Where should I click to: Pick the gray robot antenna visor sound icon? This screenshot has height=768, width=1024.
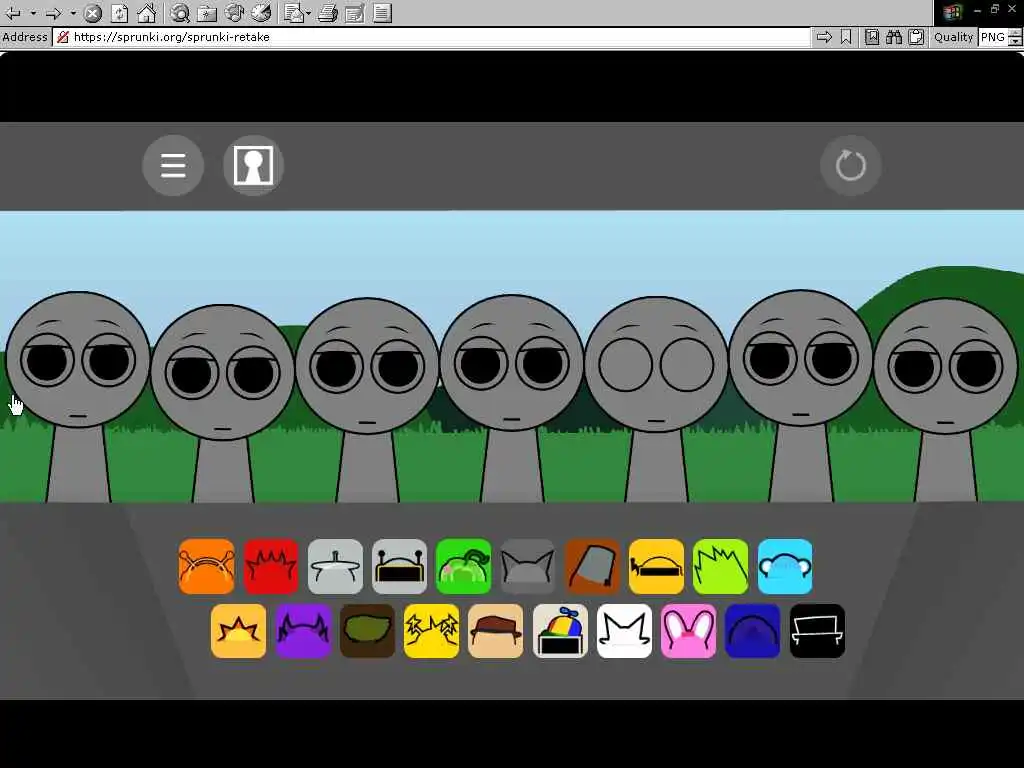(x=400, y=566)
